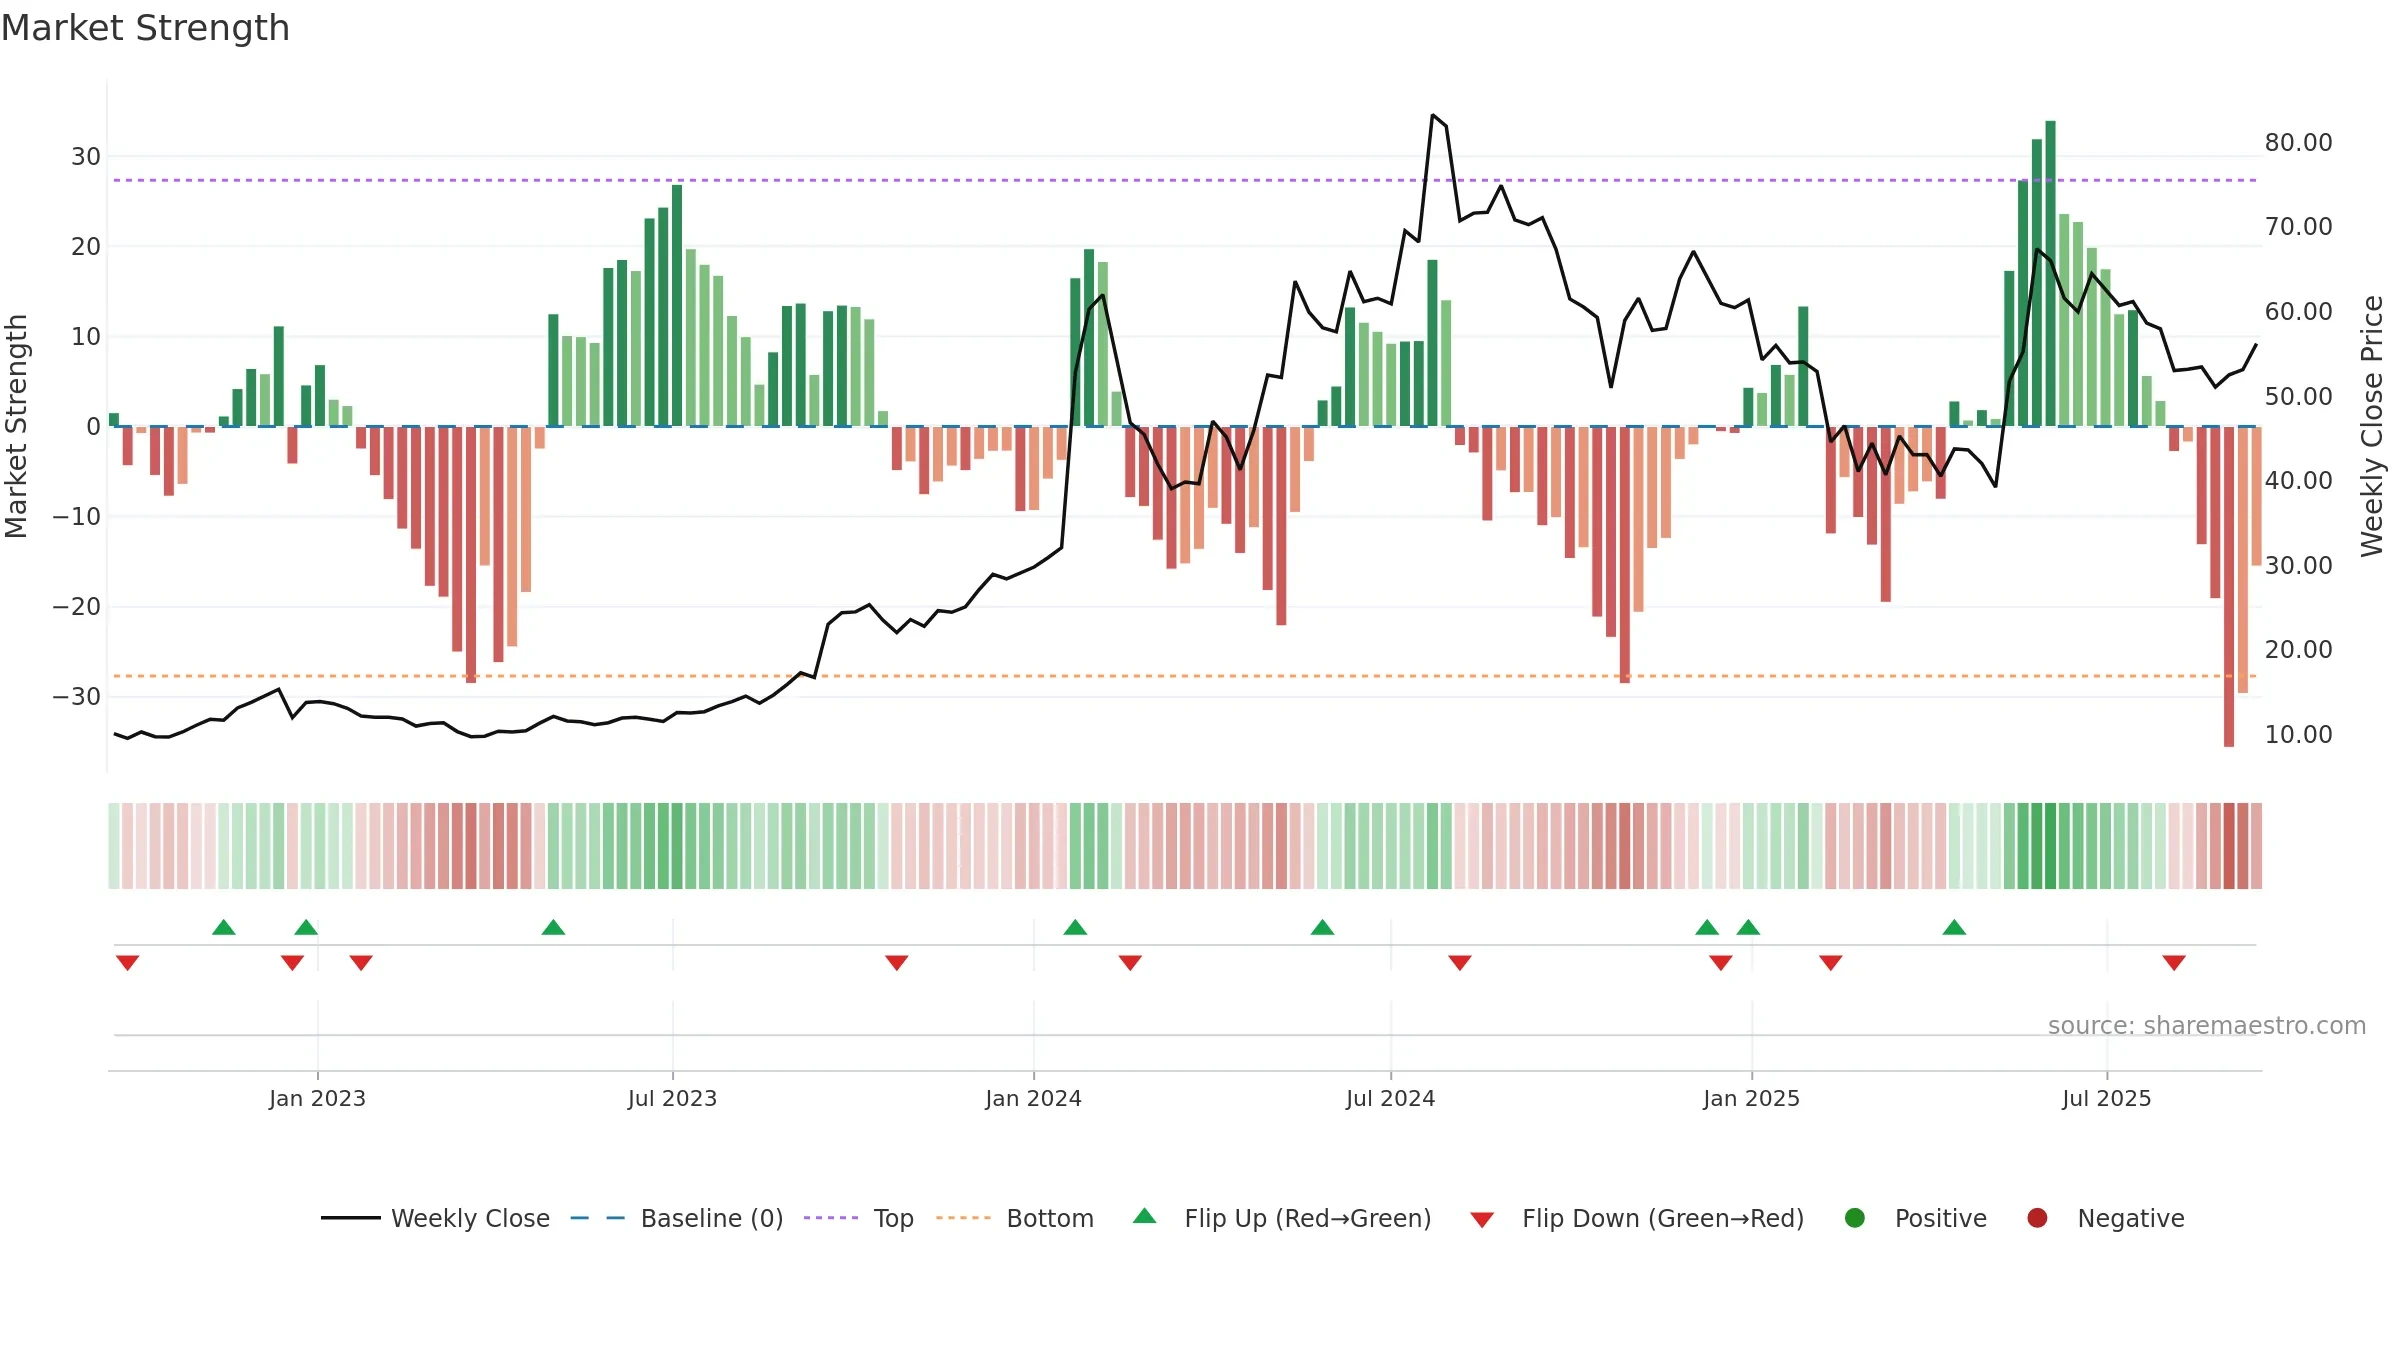The width and height of the screenshot is (2400, 1350).
Task: Toggle the Weekly Close legend entry
Action: click(435, 1218)
